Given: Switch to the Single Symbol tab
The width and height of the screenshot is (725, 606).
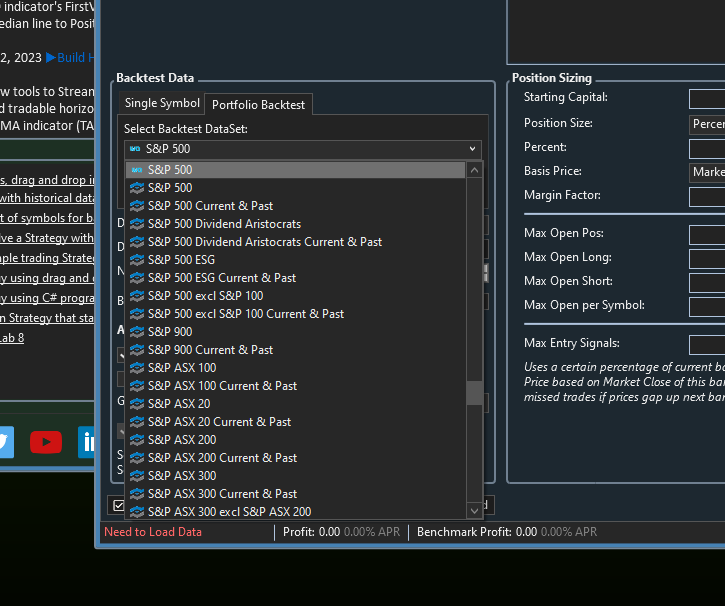Looking at the screenshot, I should point(162,104).
